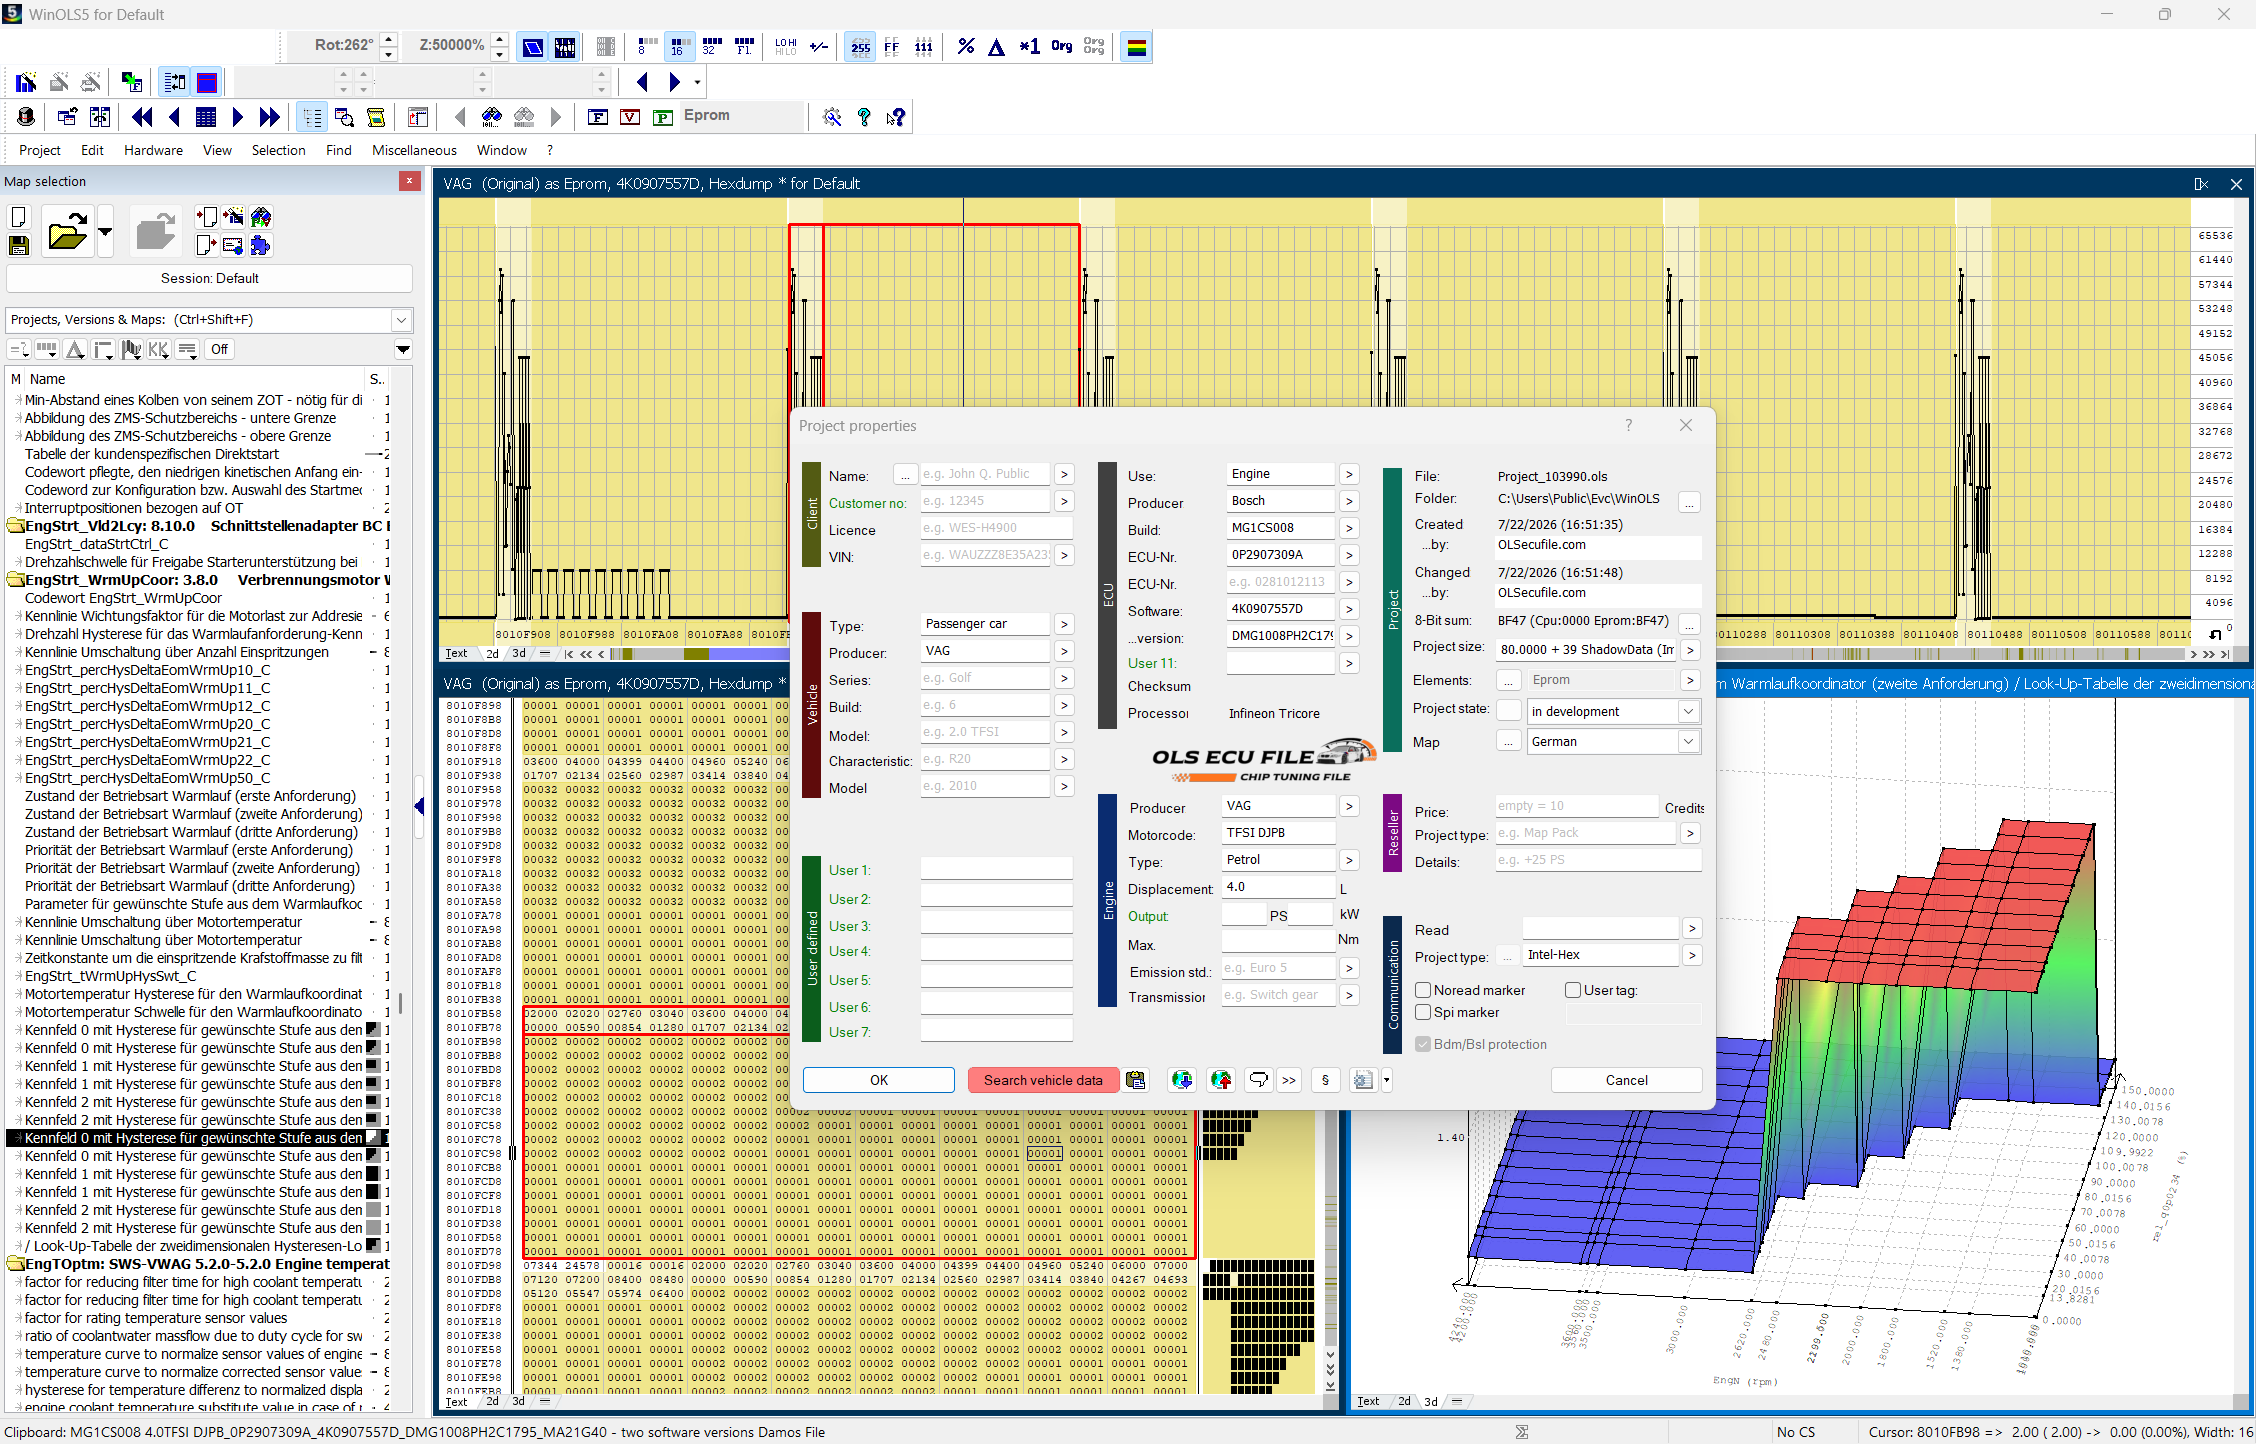Toggle the blue parallelogram view button
The width and height of the screenshot is (2256, 1444).
(533, 47)
